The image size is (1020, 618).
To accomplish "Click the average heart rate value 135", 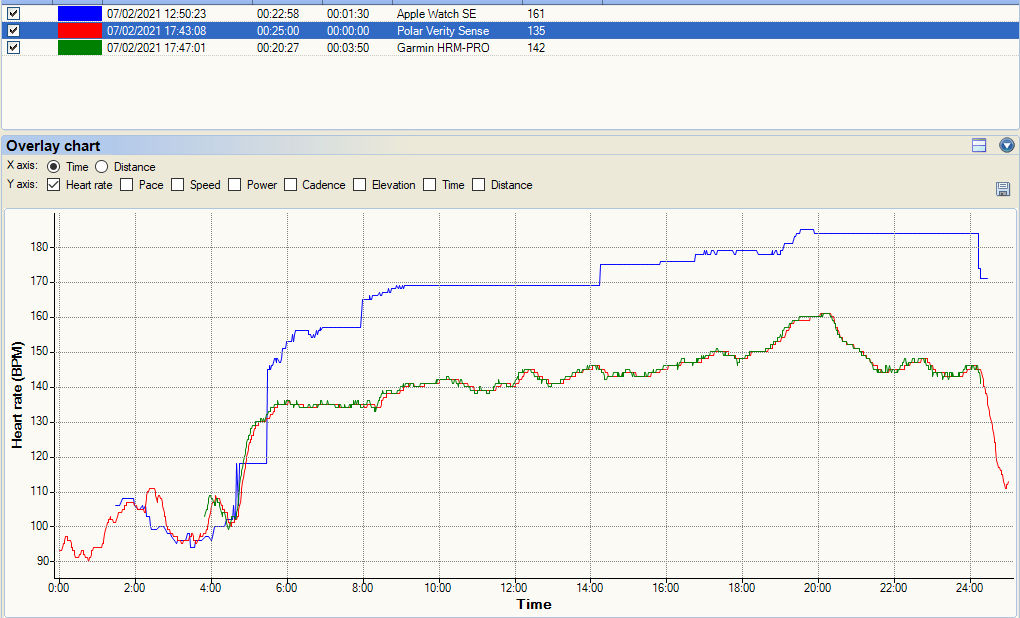I will 536,31.
